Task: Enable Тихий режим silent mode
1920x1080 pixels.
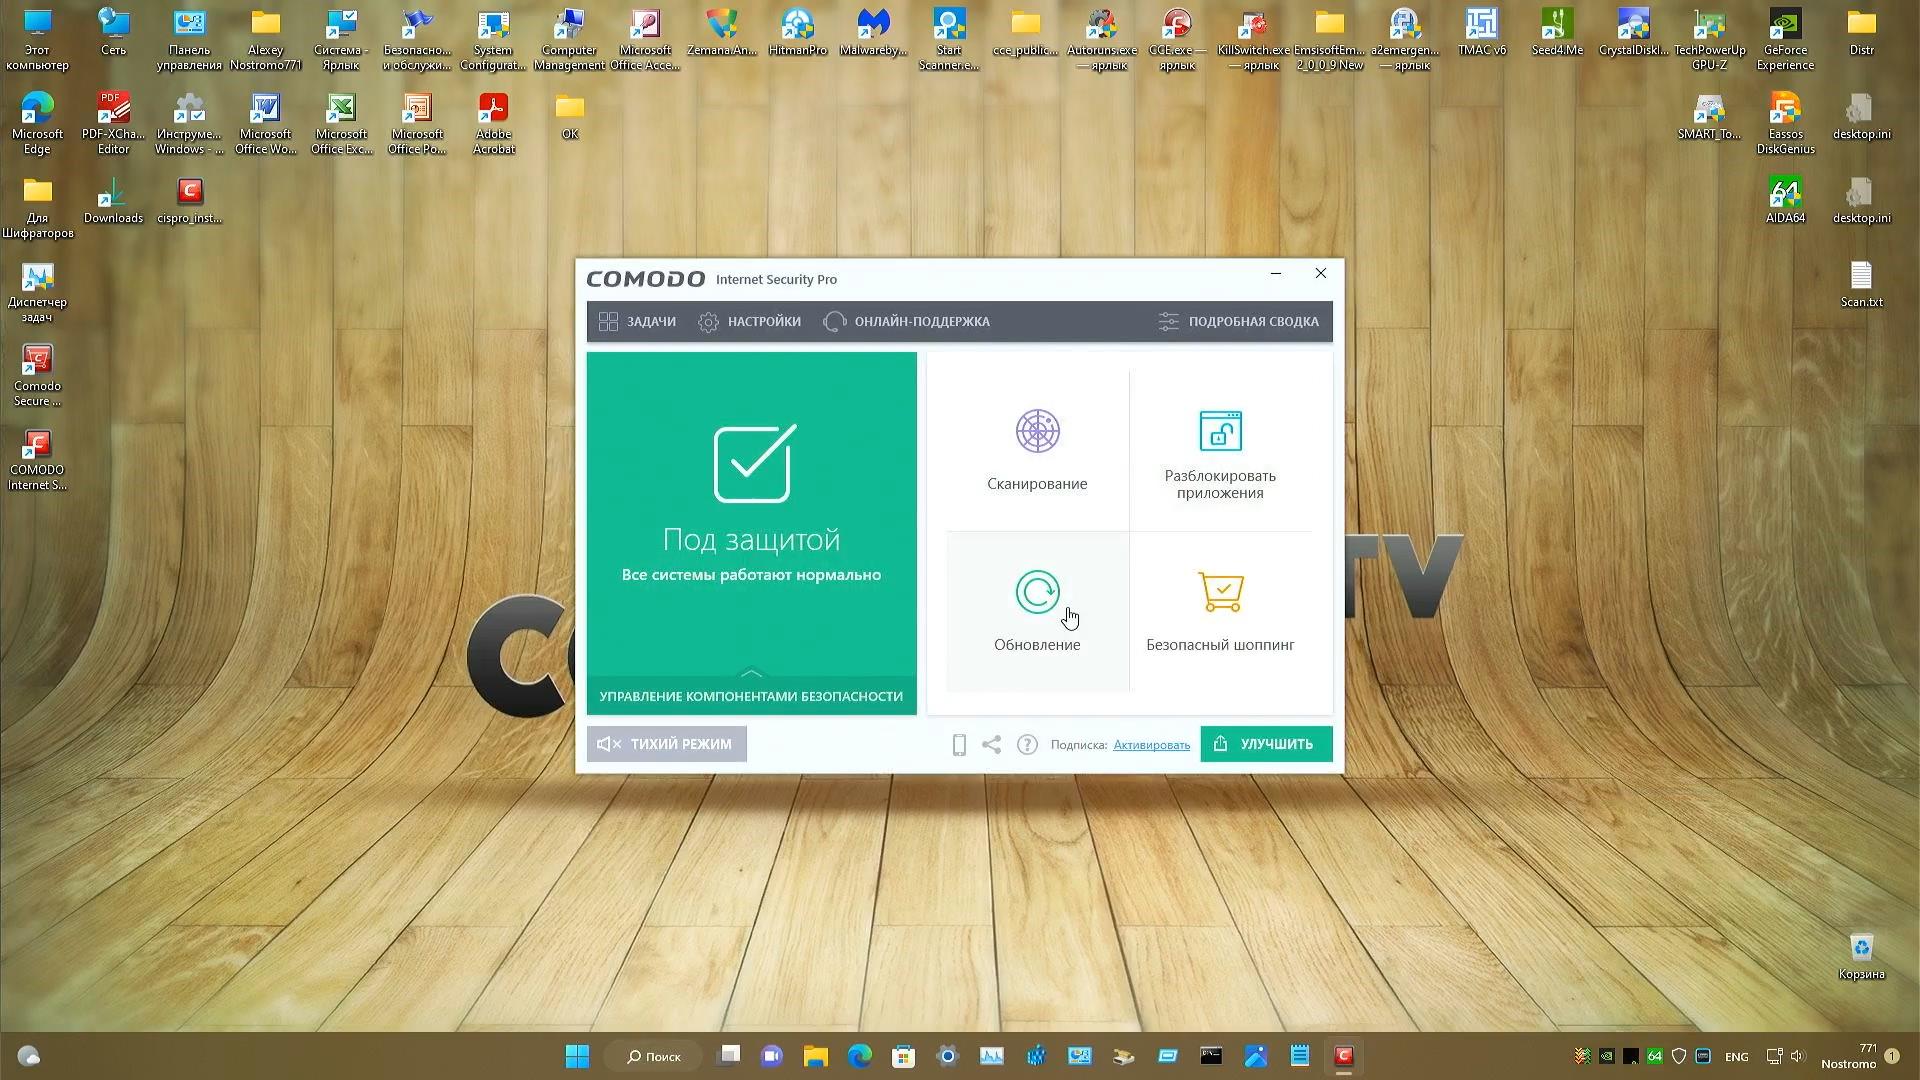Action: [665, 743]
